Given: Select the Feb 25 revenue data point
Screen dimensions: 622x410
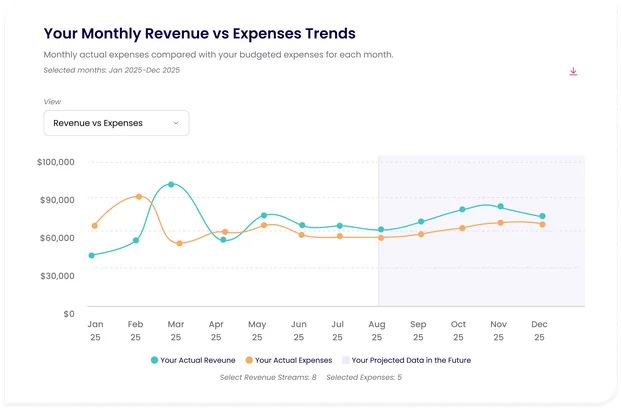Looking at the screenshot, I should [136, 240].
